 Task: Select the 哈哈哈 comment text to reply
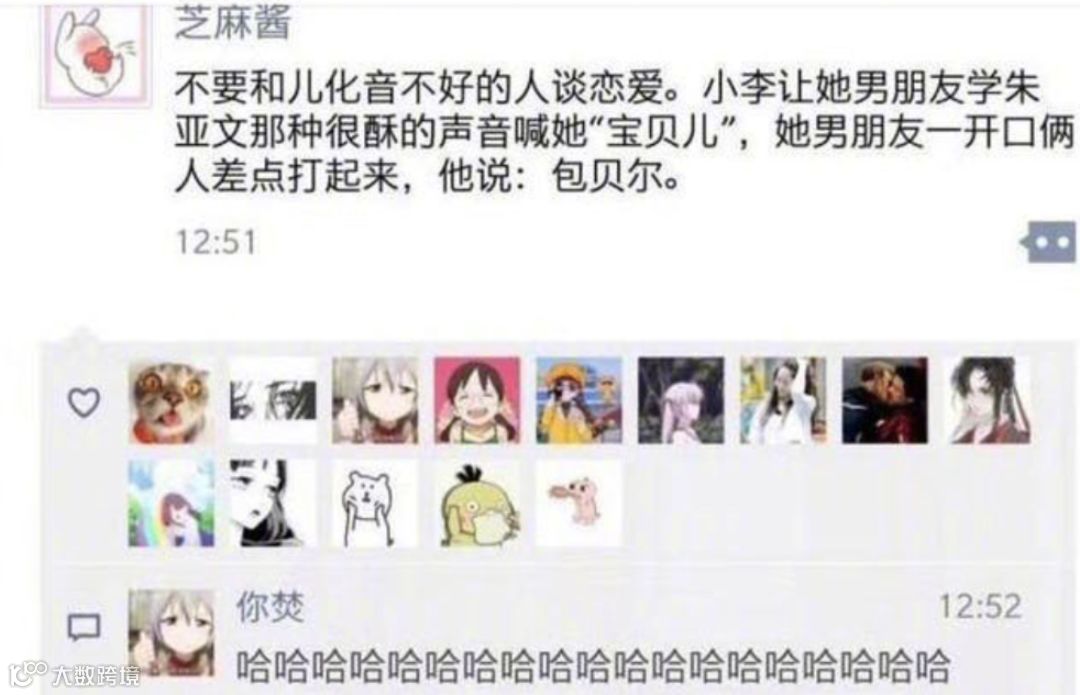593,666
